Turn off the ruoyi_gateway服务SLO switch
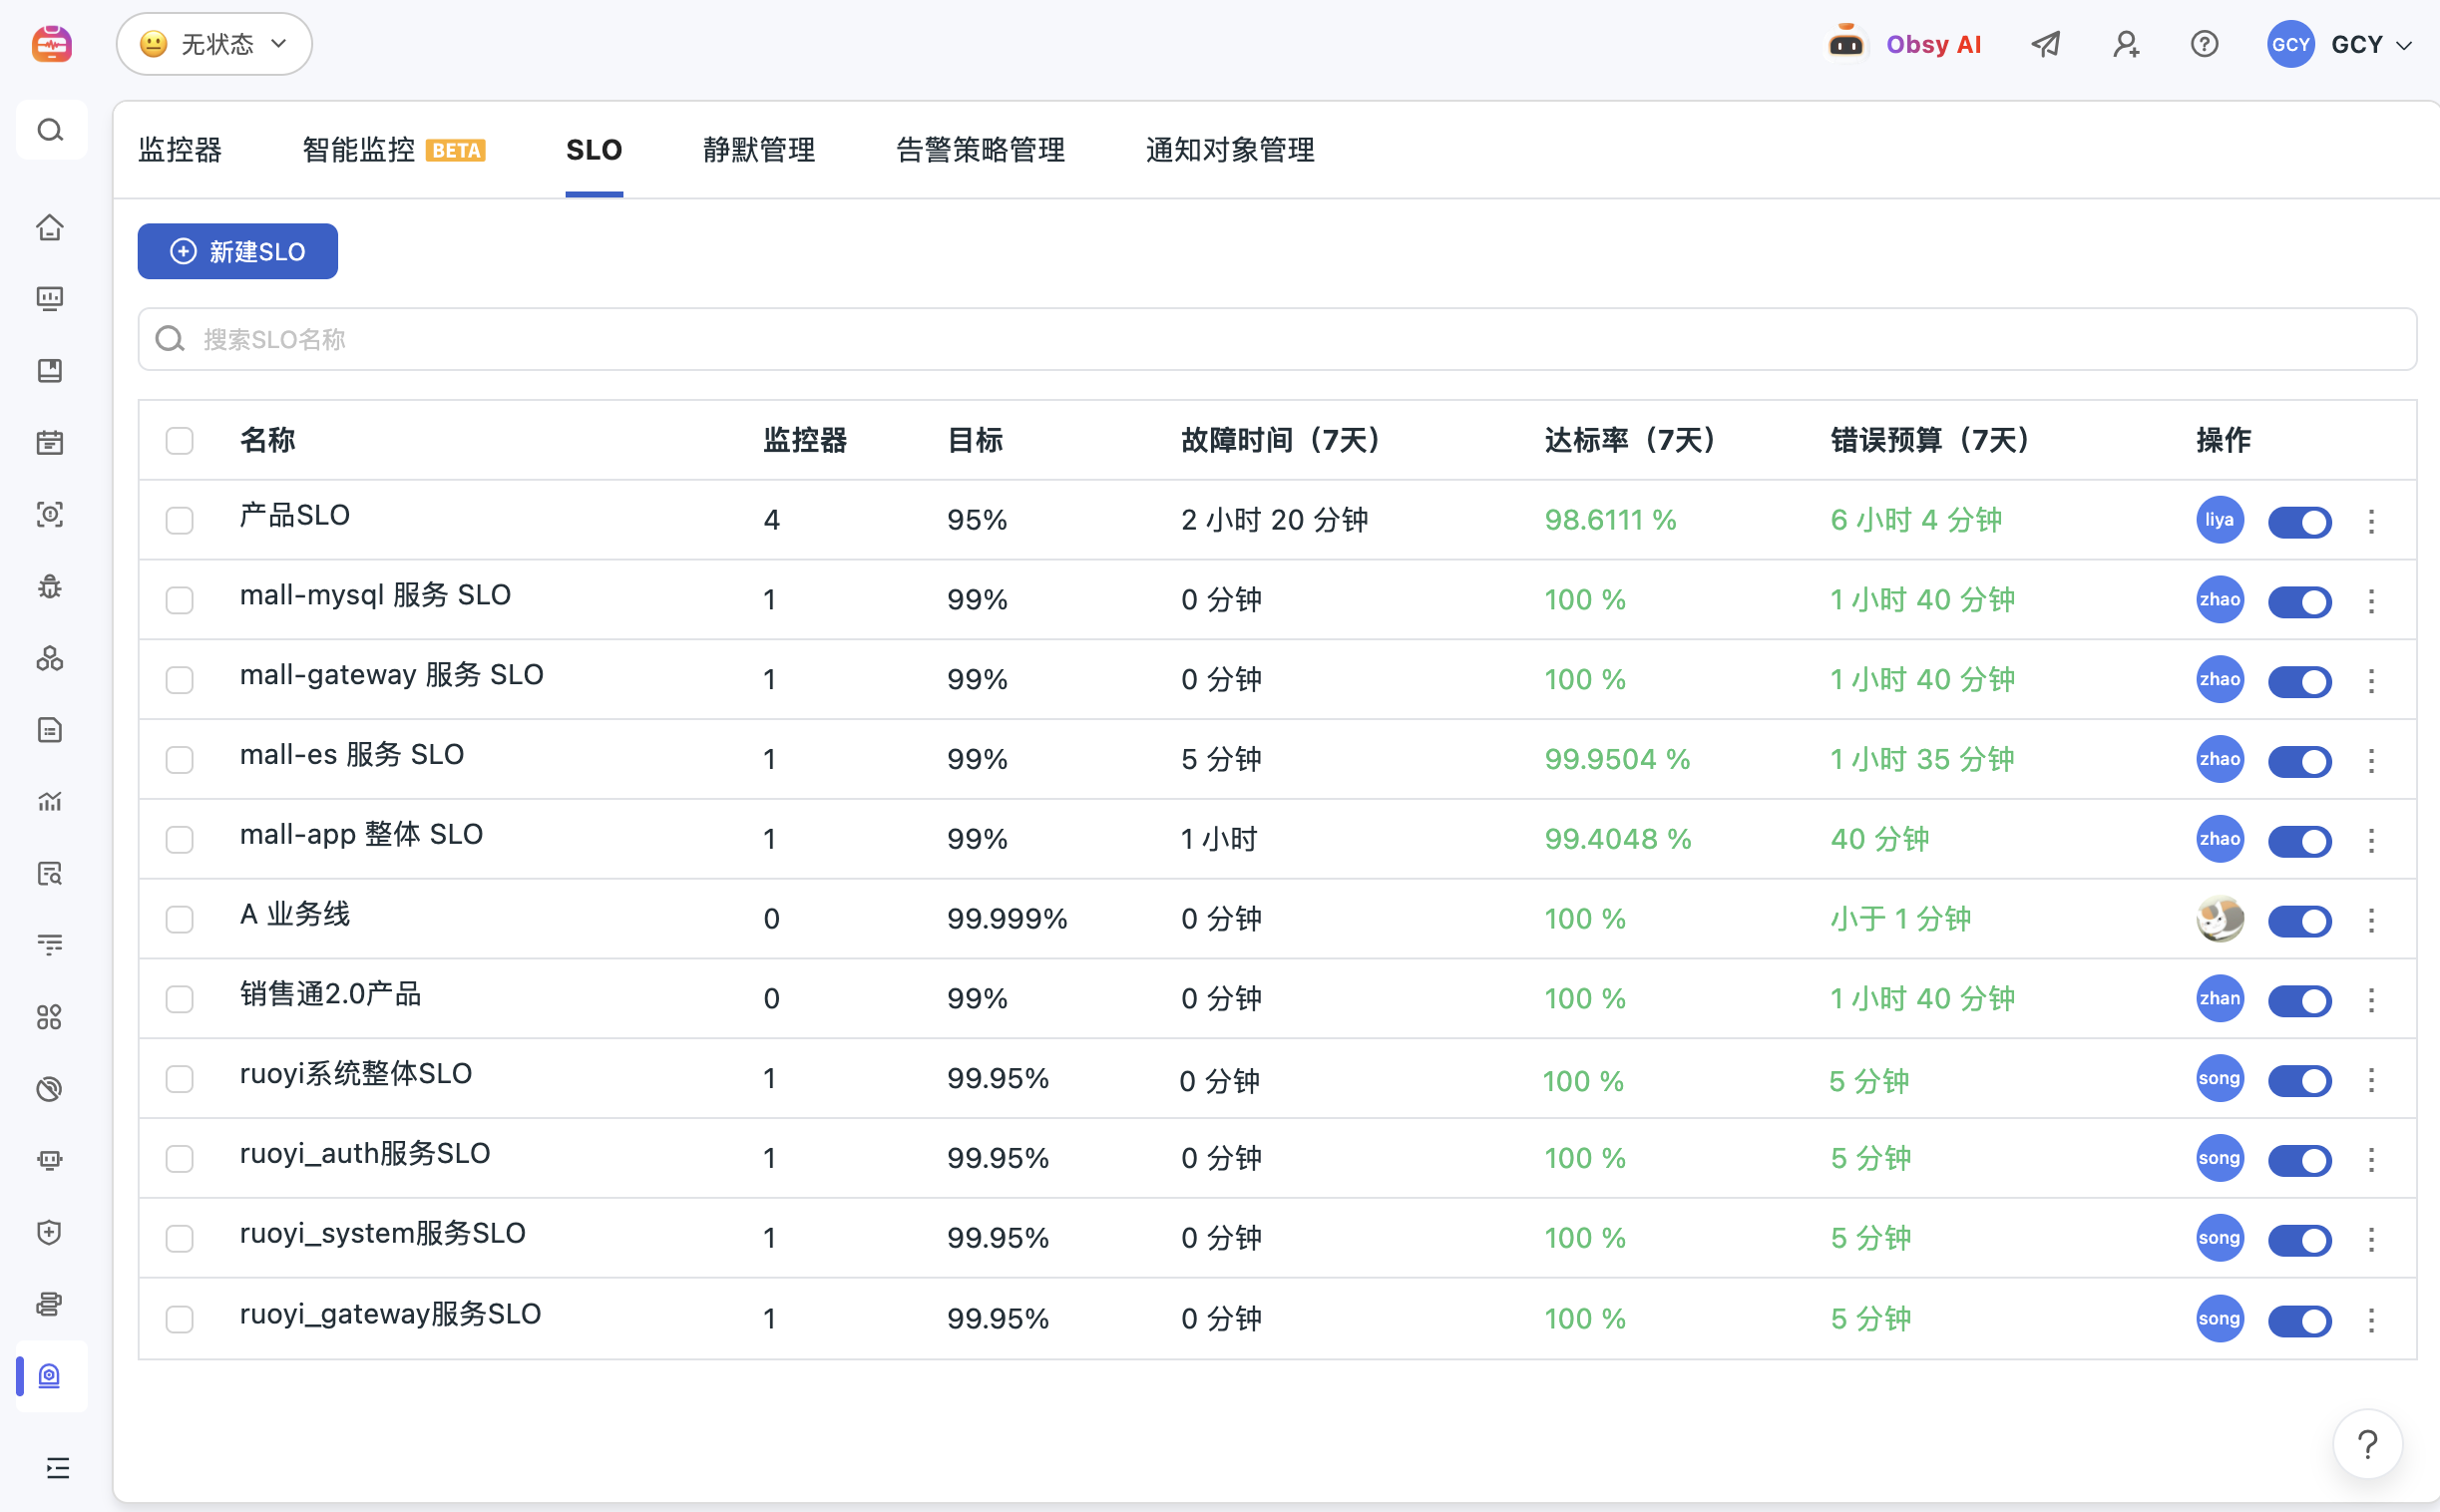2440x1512 pixels. [2299, 1320]
